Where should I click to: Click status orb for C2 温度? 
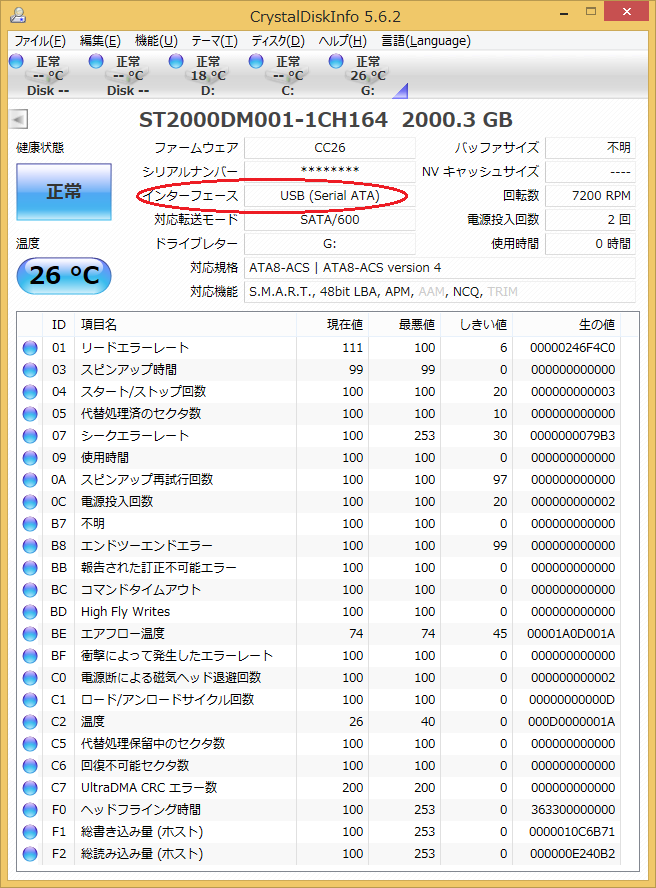click(x=30, y=722)
